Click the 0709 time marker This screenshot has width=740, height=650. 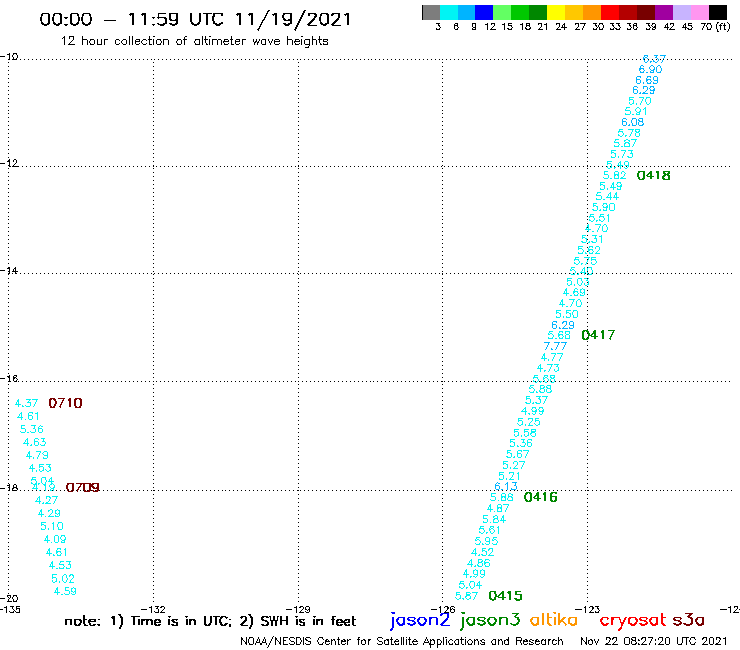pos(82,487)
